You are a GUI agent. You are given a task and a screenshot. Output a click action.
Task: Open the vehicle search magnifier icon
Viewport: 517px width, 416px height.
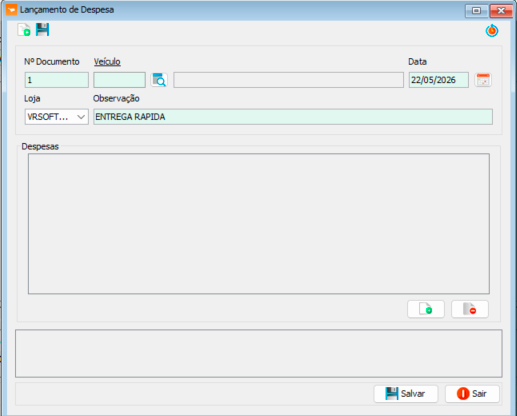159,80
